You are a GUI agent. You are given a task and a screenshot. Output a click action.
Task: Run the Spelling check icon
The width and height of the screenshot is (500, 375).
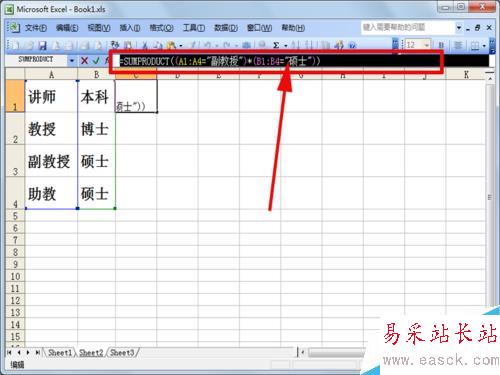pos(115,45)
